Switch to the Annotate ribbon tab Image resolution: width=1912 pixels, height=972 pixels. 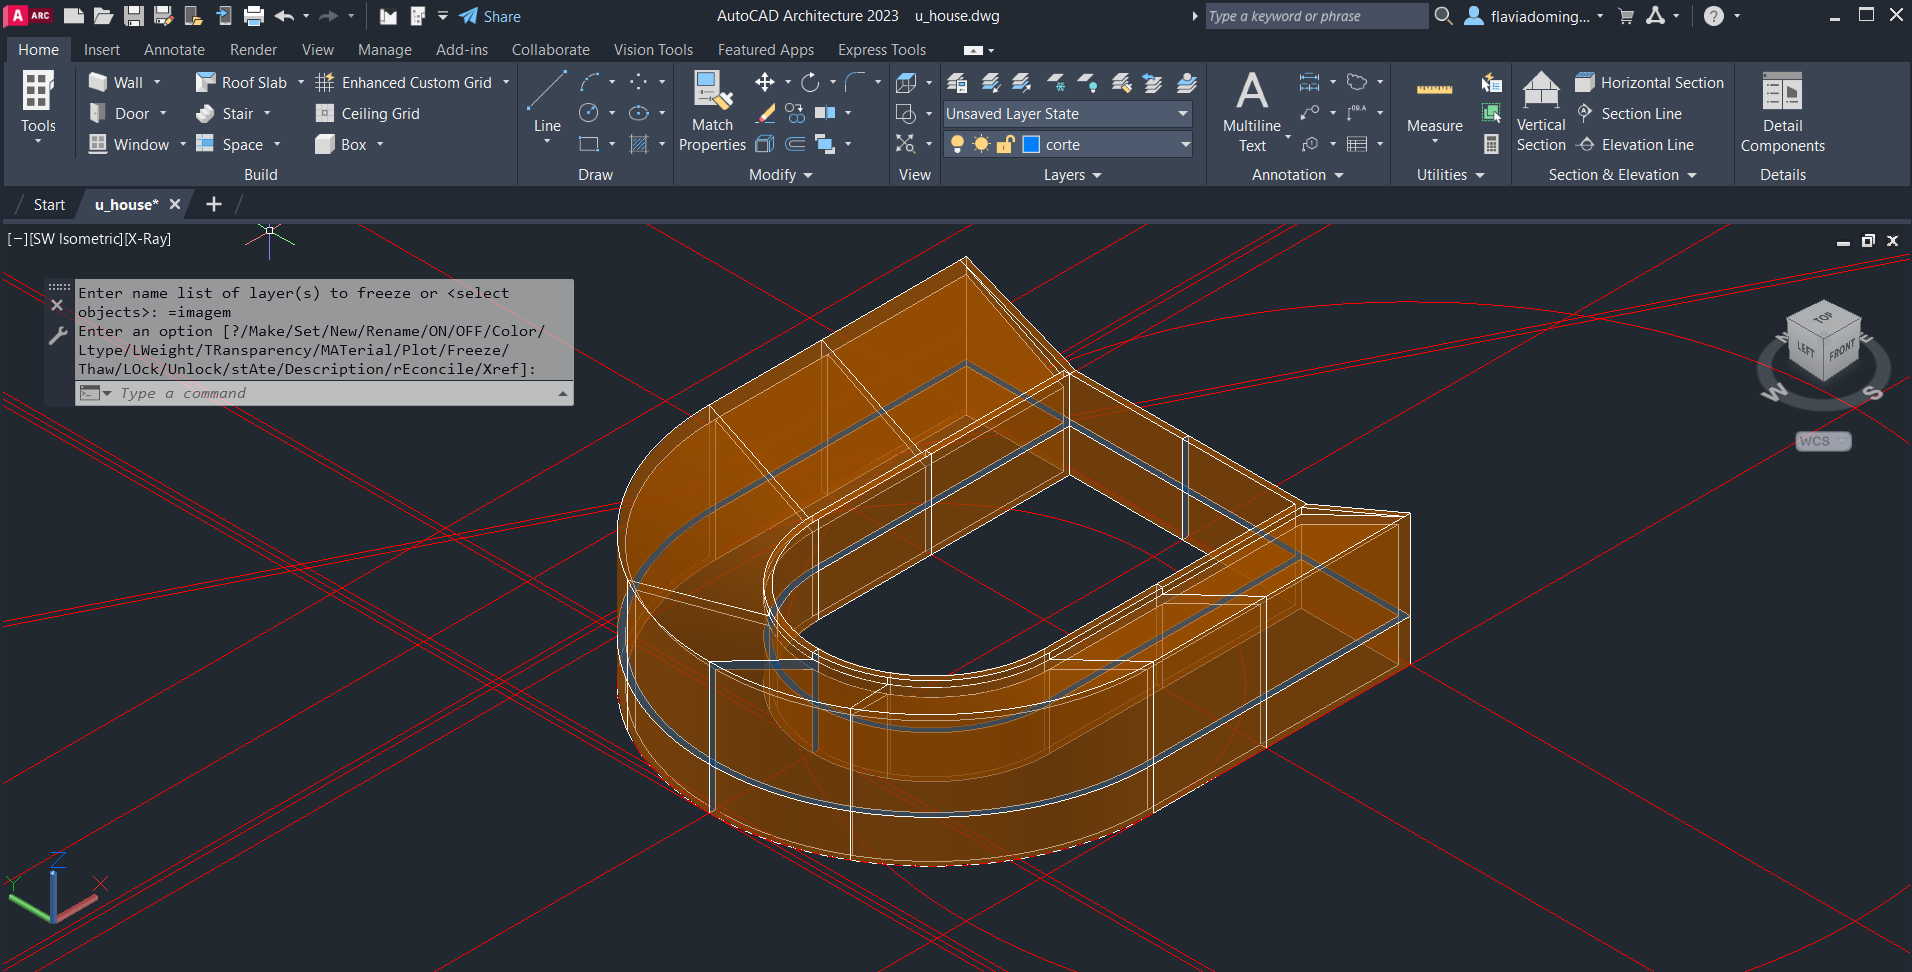[x=174, y=50]
